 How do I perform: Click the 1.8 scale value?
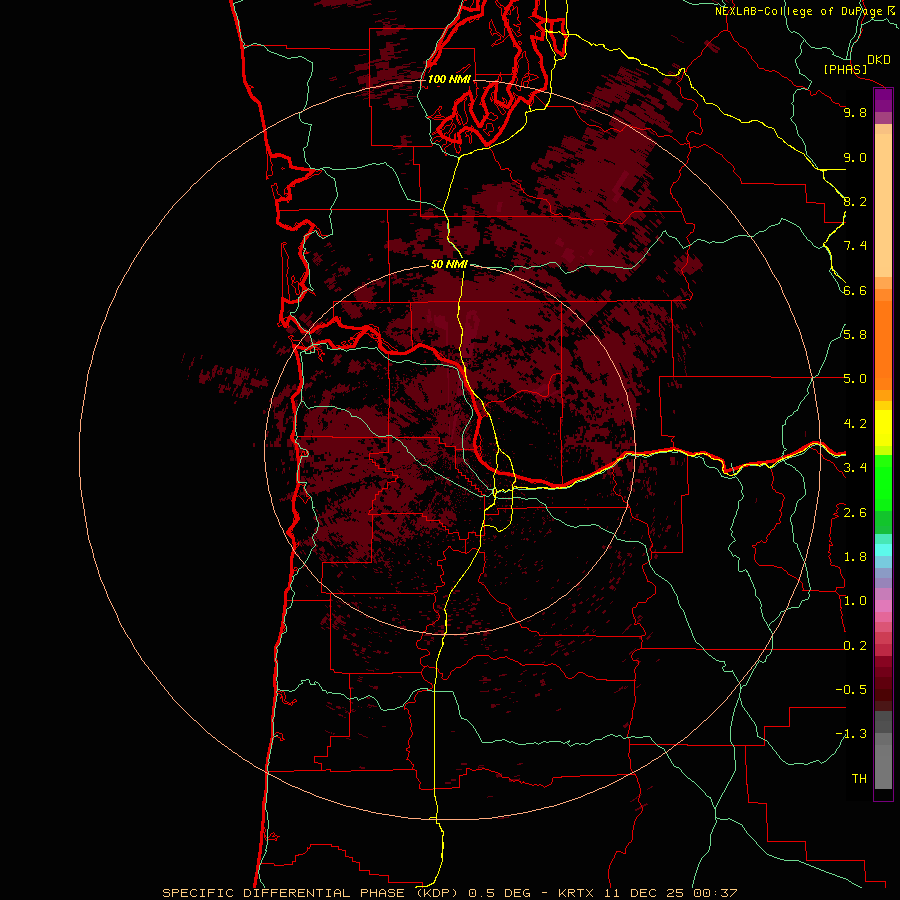[855, 557]
